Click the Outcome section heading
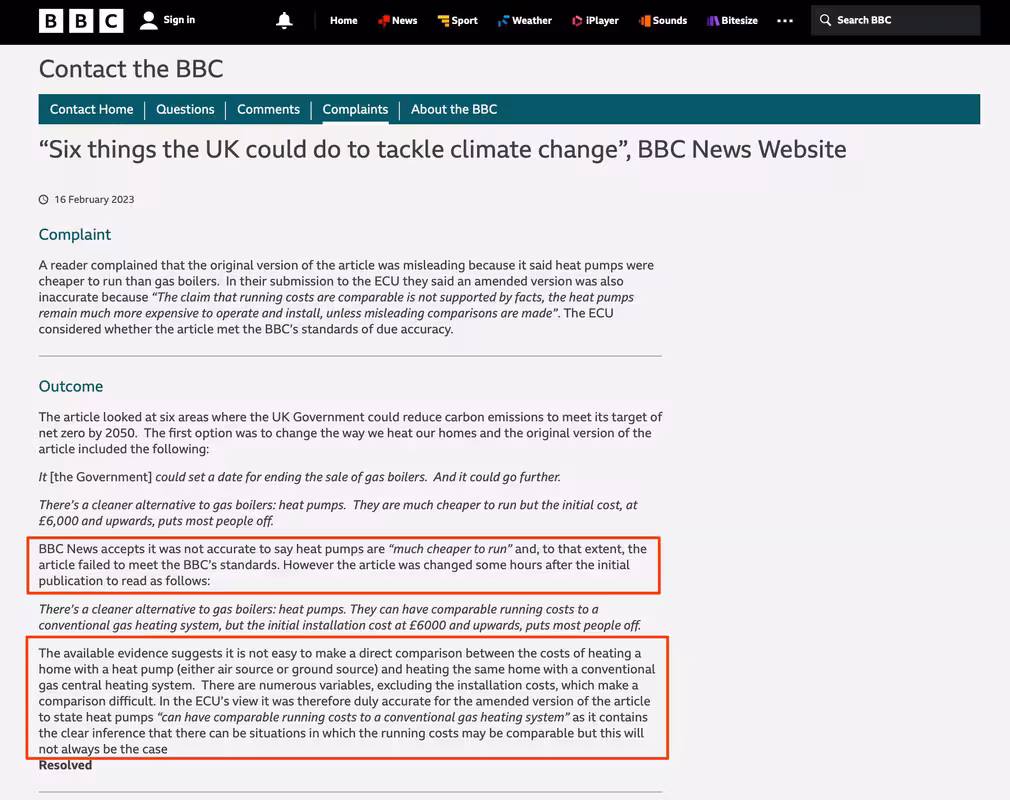Image resolution: width=1010 pixels, height=800 pixels. click(71, 386)
